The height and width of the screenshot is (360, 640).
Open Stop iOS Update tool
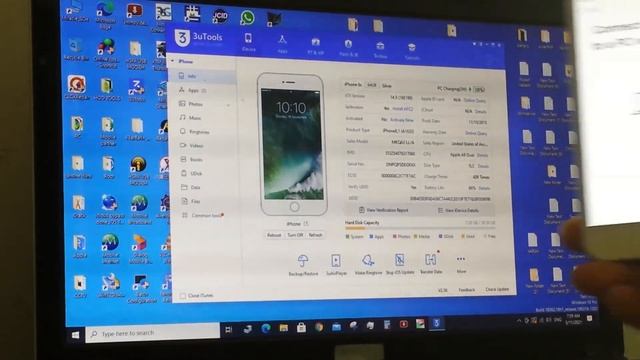click(400, 263)
